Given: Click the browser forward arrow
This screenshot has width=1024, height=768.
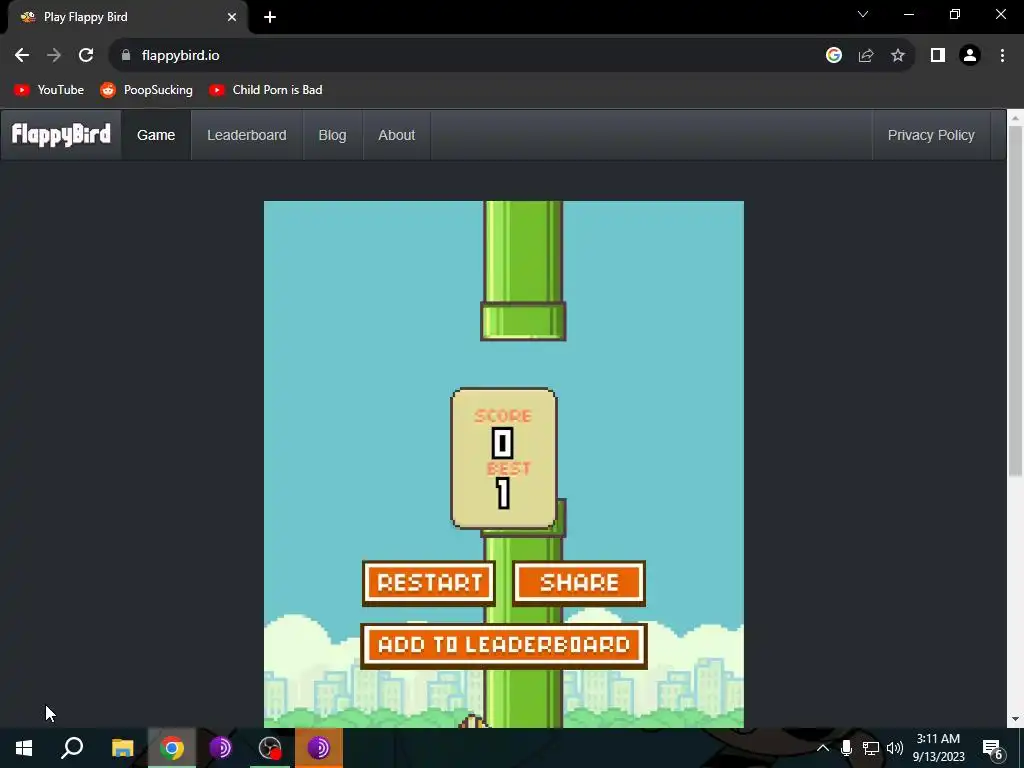Looking at the screenshot, I should 54,56.
